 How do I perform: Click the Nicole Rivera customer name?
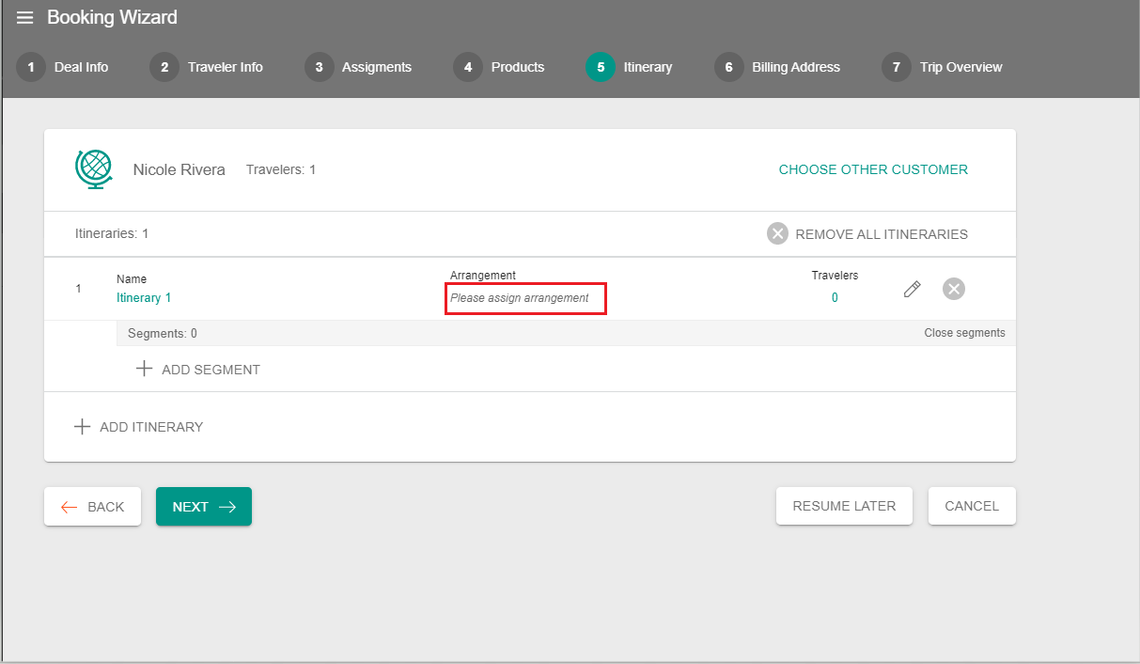[x=179, y=169]
